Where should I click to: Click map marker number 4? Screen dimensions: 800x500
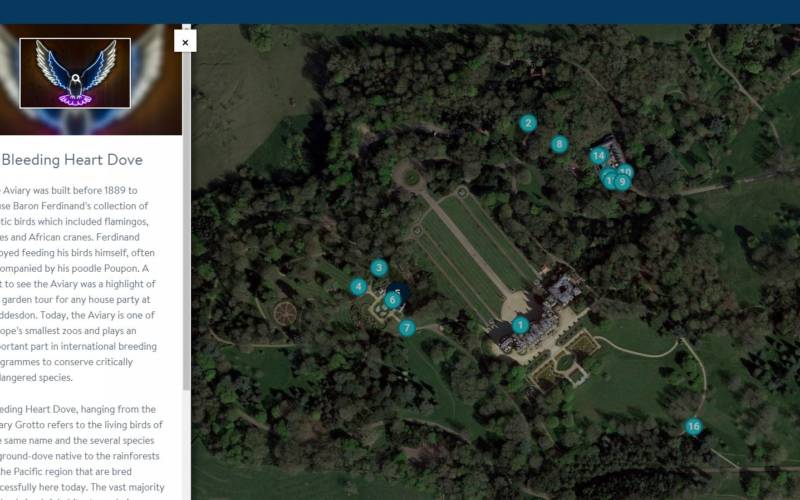(x=358, y=287)
